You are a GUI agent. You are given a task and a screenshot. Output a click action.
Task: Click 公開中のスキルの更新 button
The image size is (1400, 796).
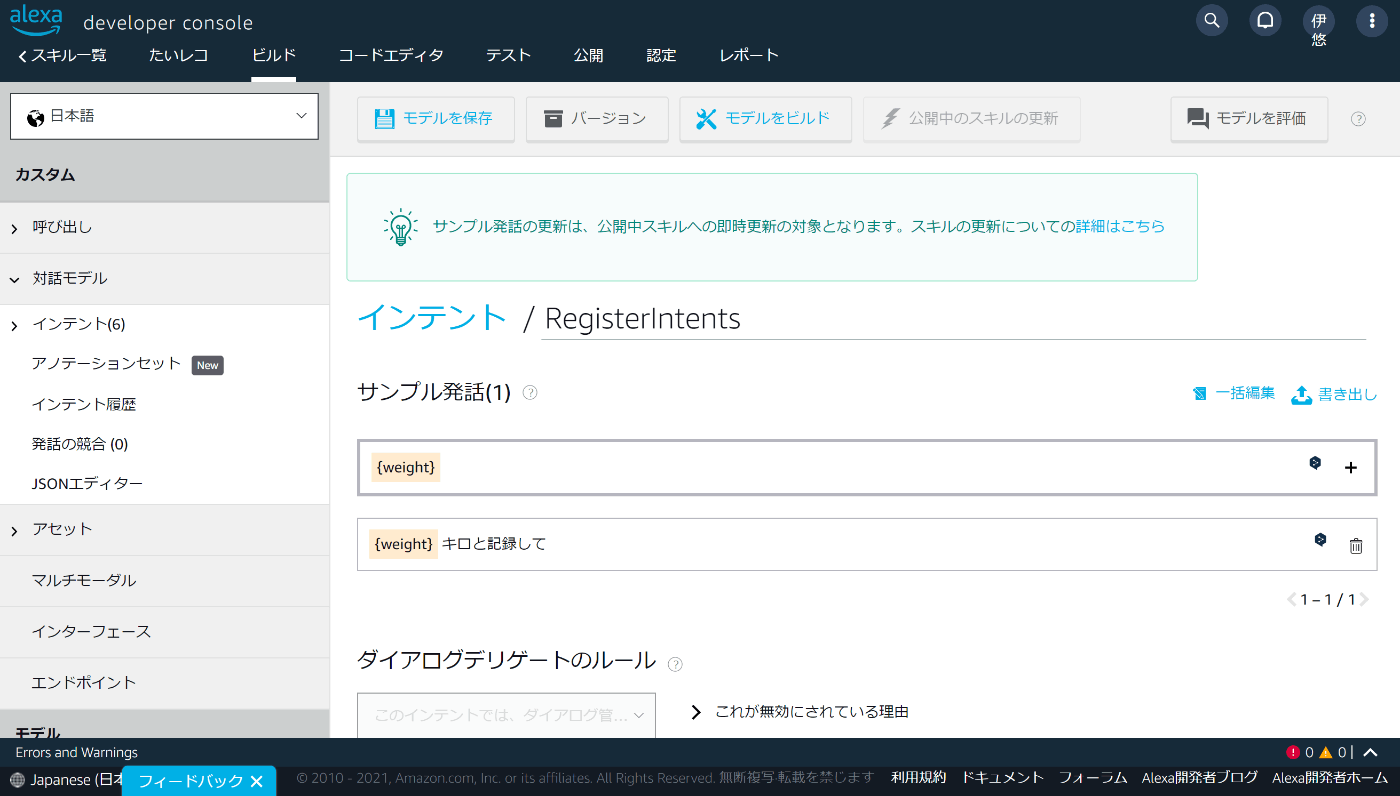[x=971, y=119]
